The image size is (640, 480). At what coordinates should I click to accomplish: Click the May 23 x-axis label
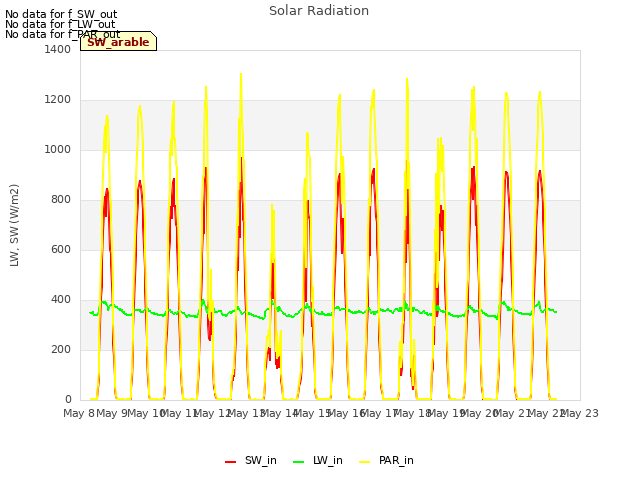click(580, 413)
